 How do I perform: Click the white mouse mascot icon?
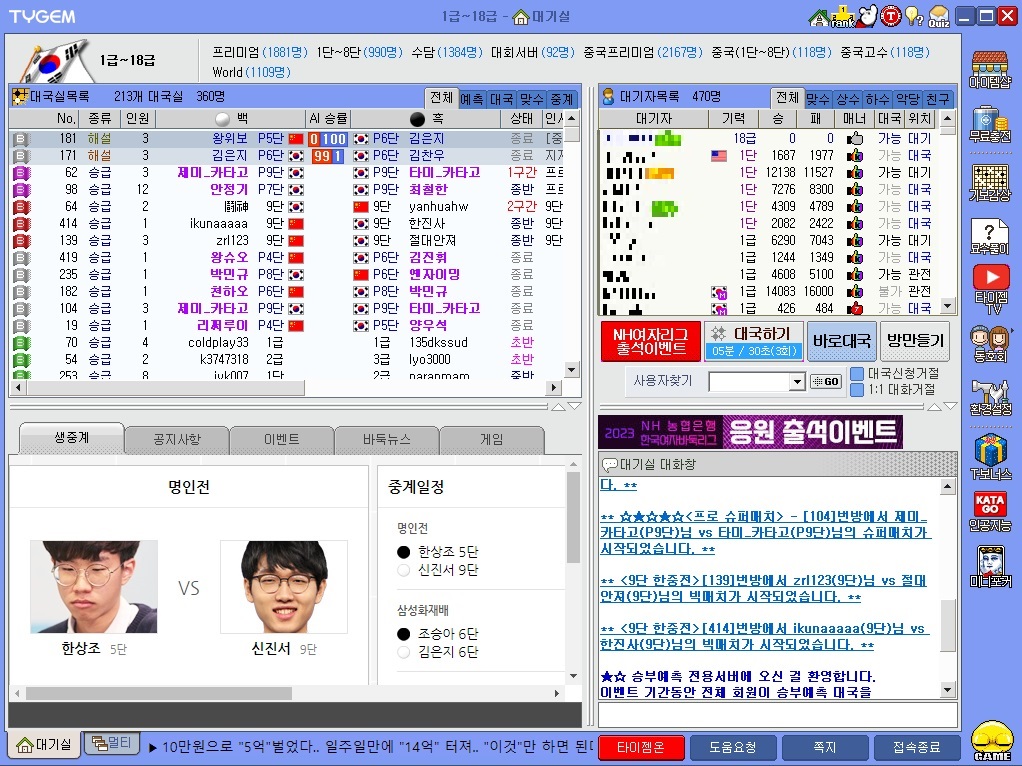(x=868, y=16)
